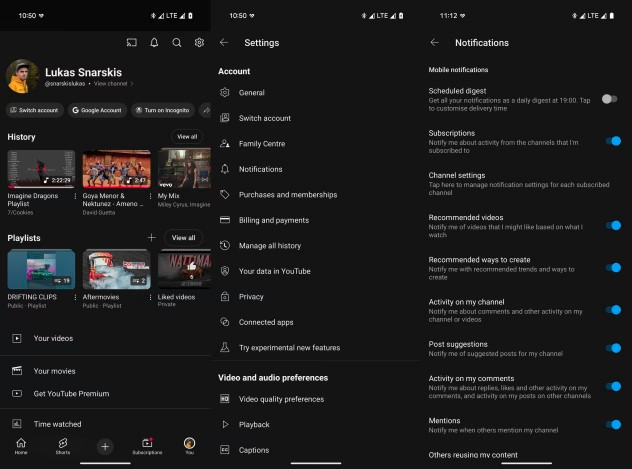The width and height of the screenshot is (632, 469).
Task: Tap back arrow on Notifications screen
Action: (434, 42)
